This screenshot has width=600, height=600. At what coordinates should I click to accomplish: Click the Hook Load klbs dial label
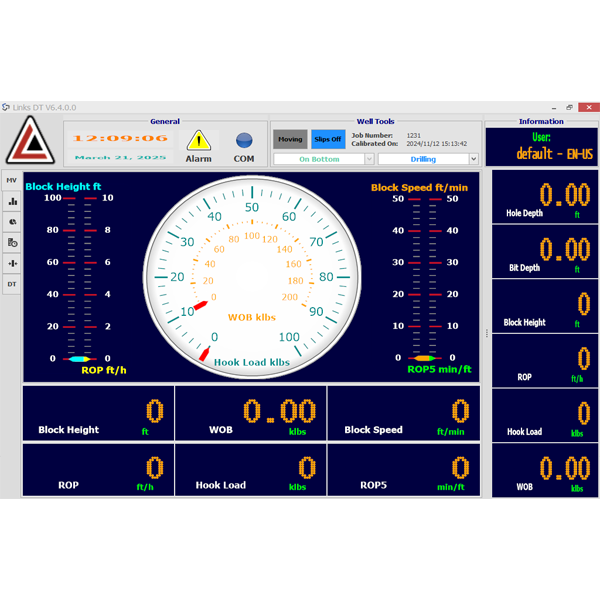(252, 362)
